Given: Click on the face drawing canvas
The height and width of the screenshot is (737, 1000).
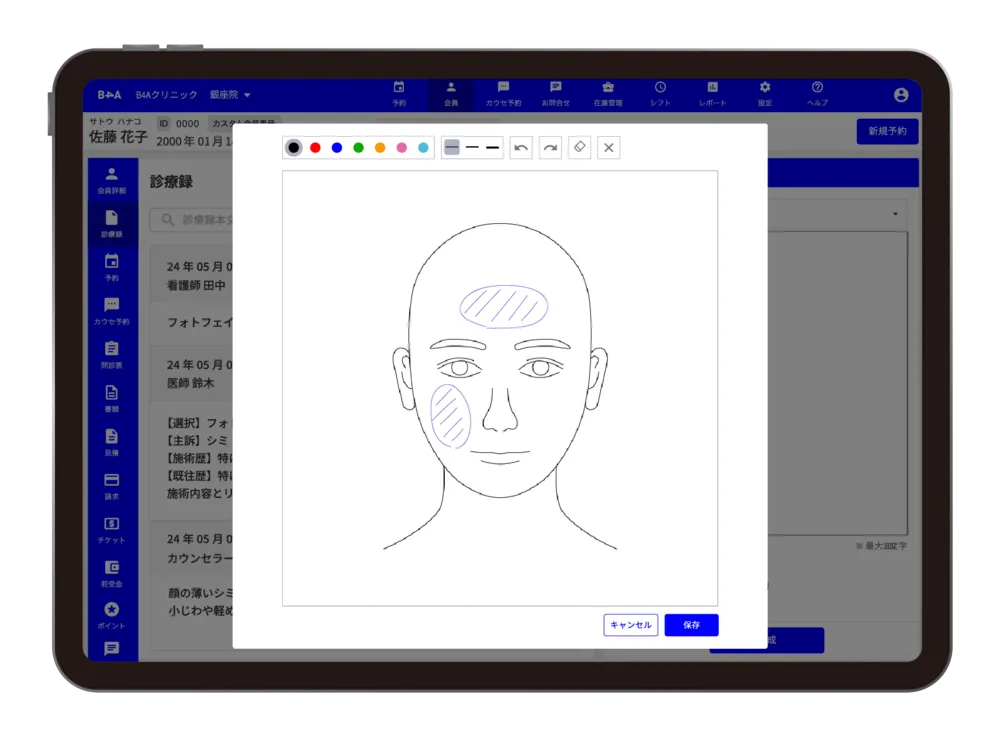Looking at the screenshot, I should tap(500, 388).
